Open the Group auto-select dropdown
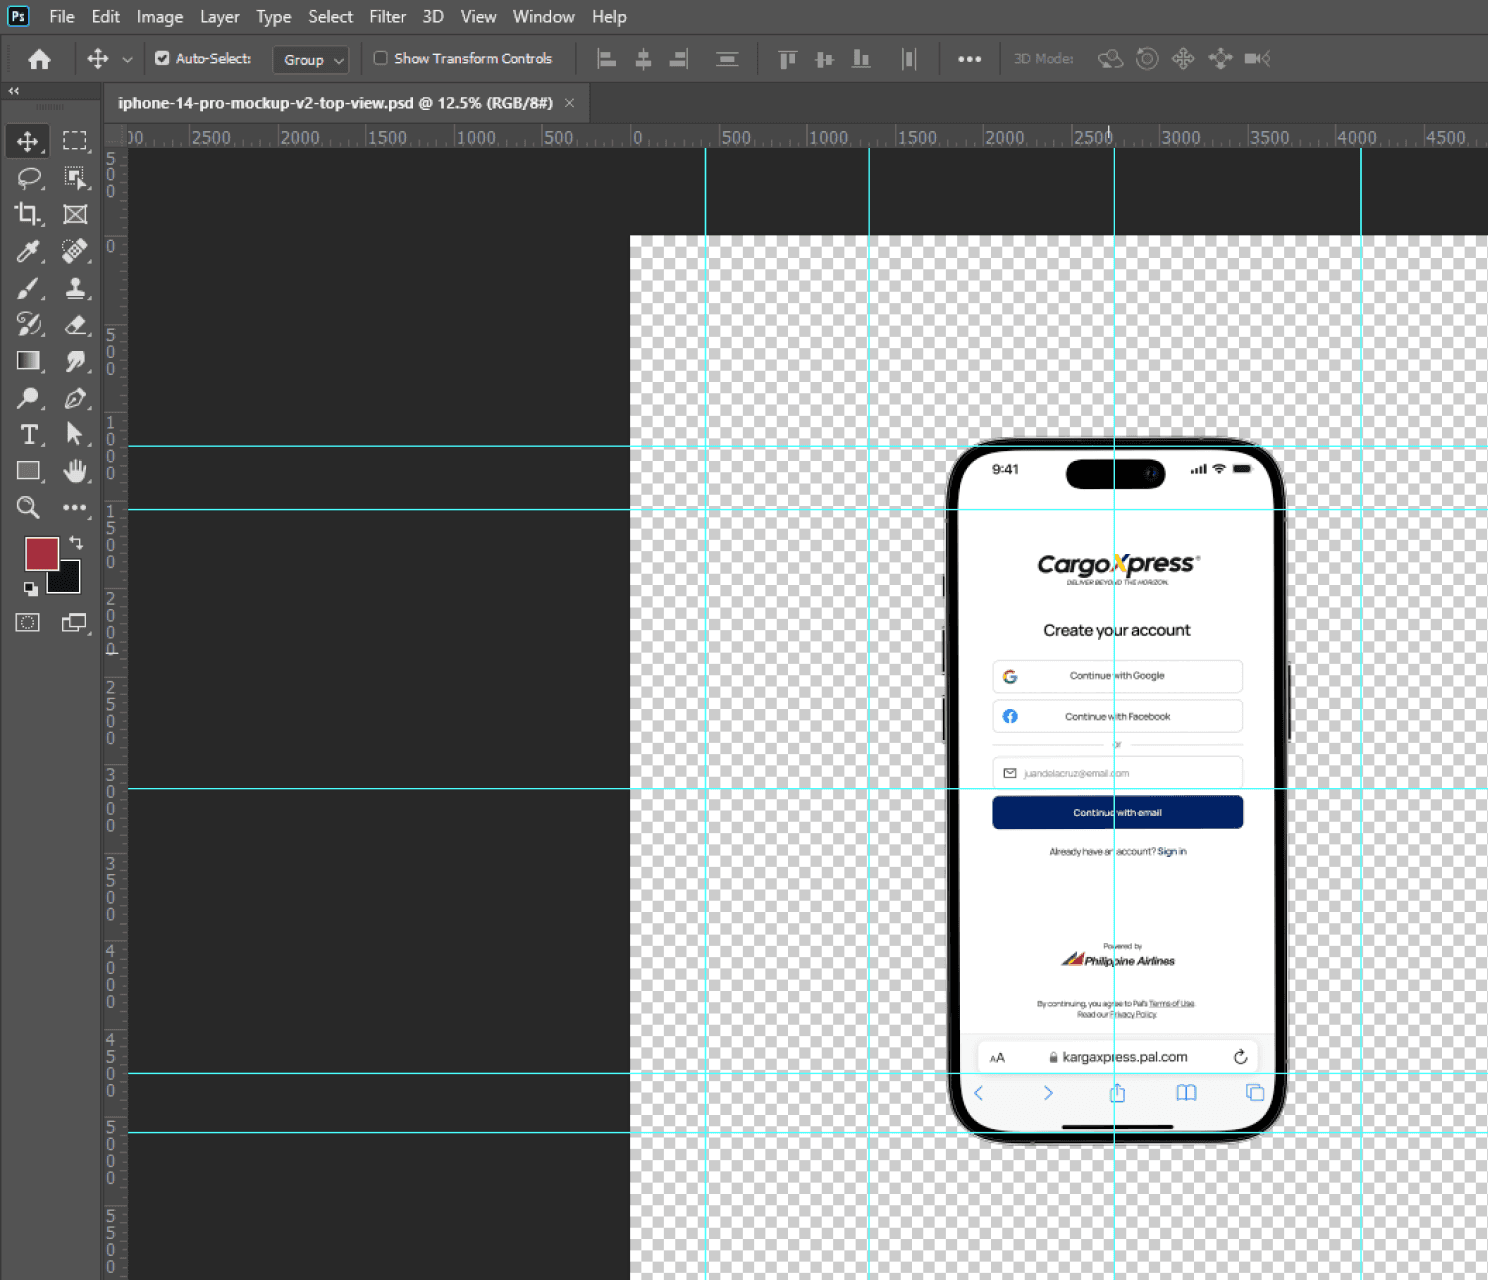1488x1280 pixels. click(x=311, y=60)
